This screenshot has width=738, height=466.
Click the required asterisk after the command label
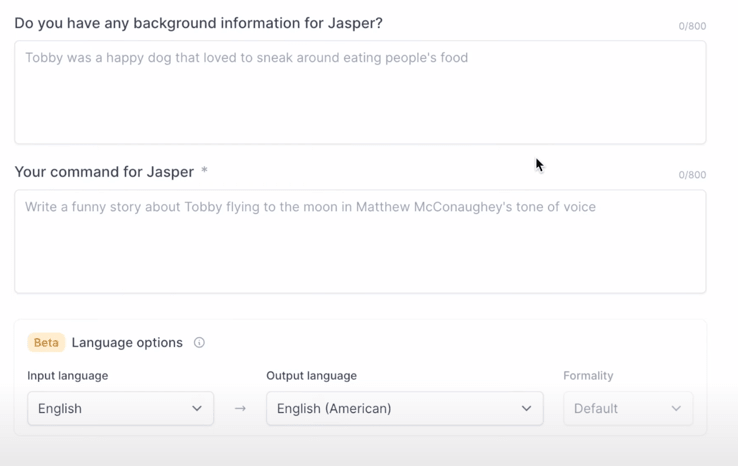point(204,171)
